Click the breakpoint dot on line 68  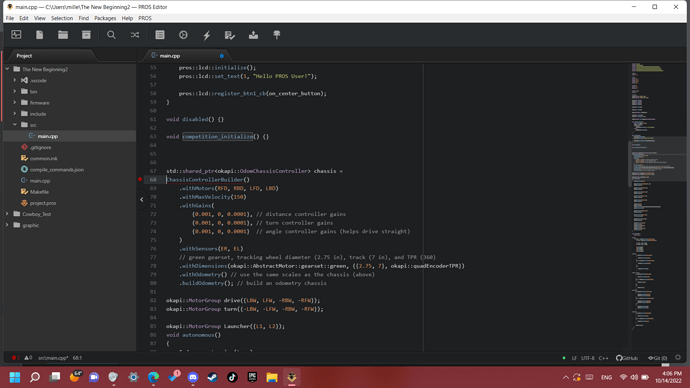tap(140, 179)
